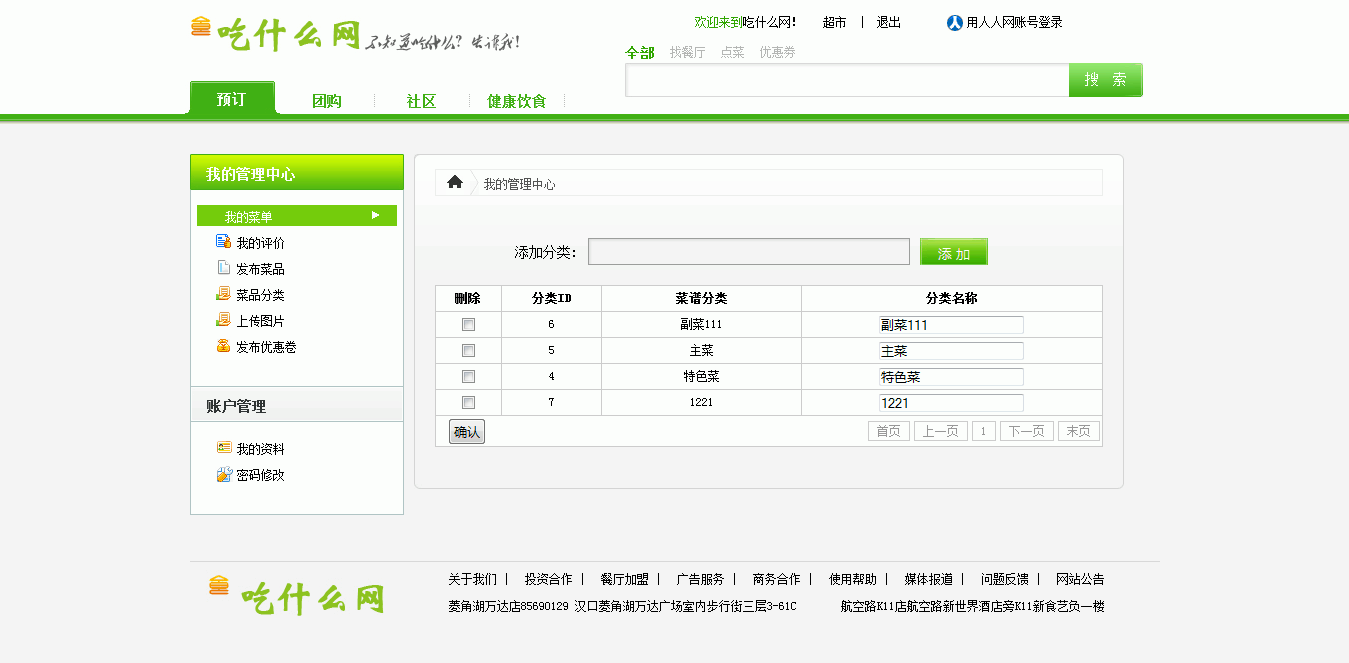Select the 找餐厅 search filter

tap(687, 52)
